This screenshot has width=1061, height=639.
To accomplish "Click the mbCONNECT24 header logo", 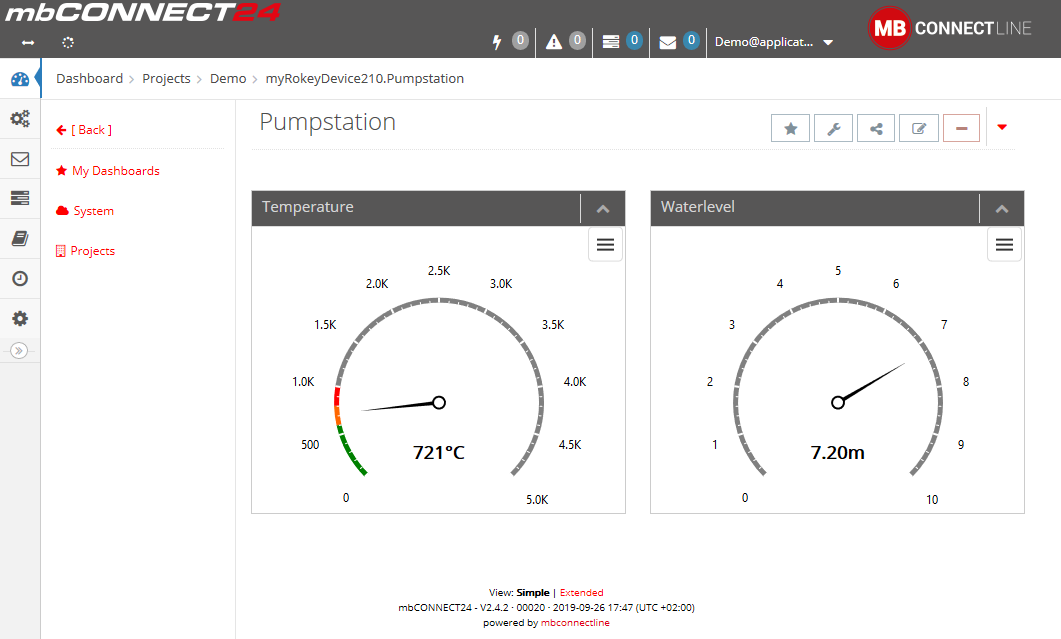I will coord(143,13).
